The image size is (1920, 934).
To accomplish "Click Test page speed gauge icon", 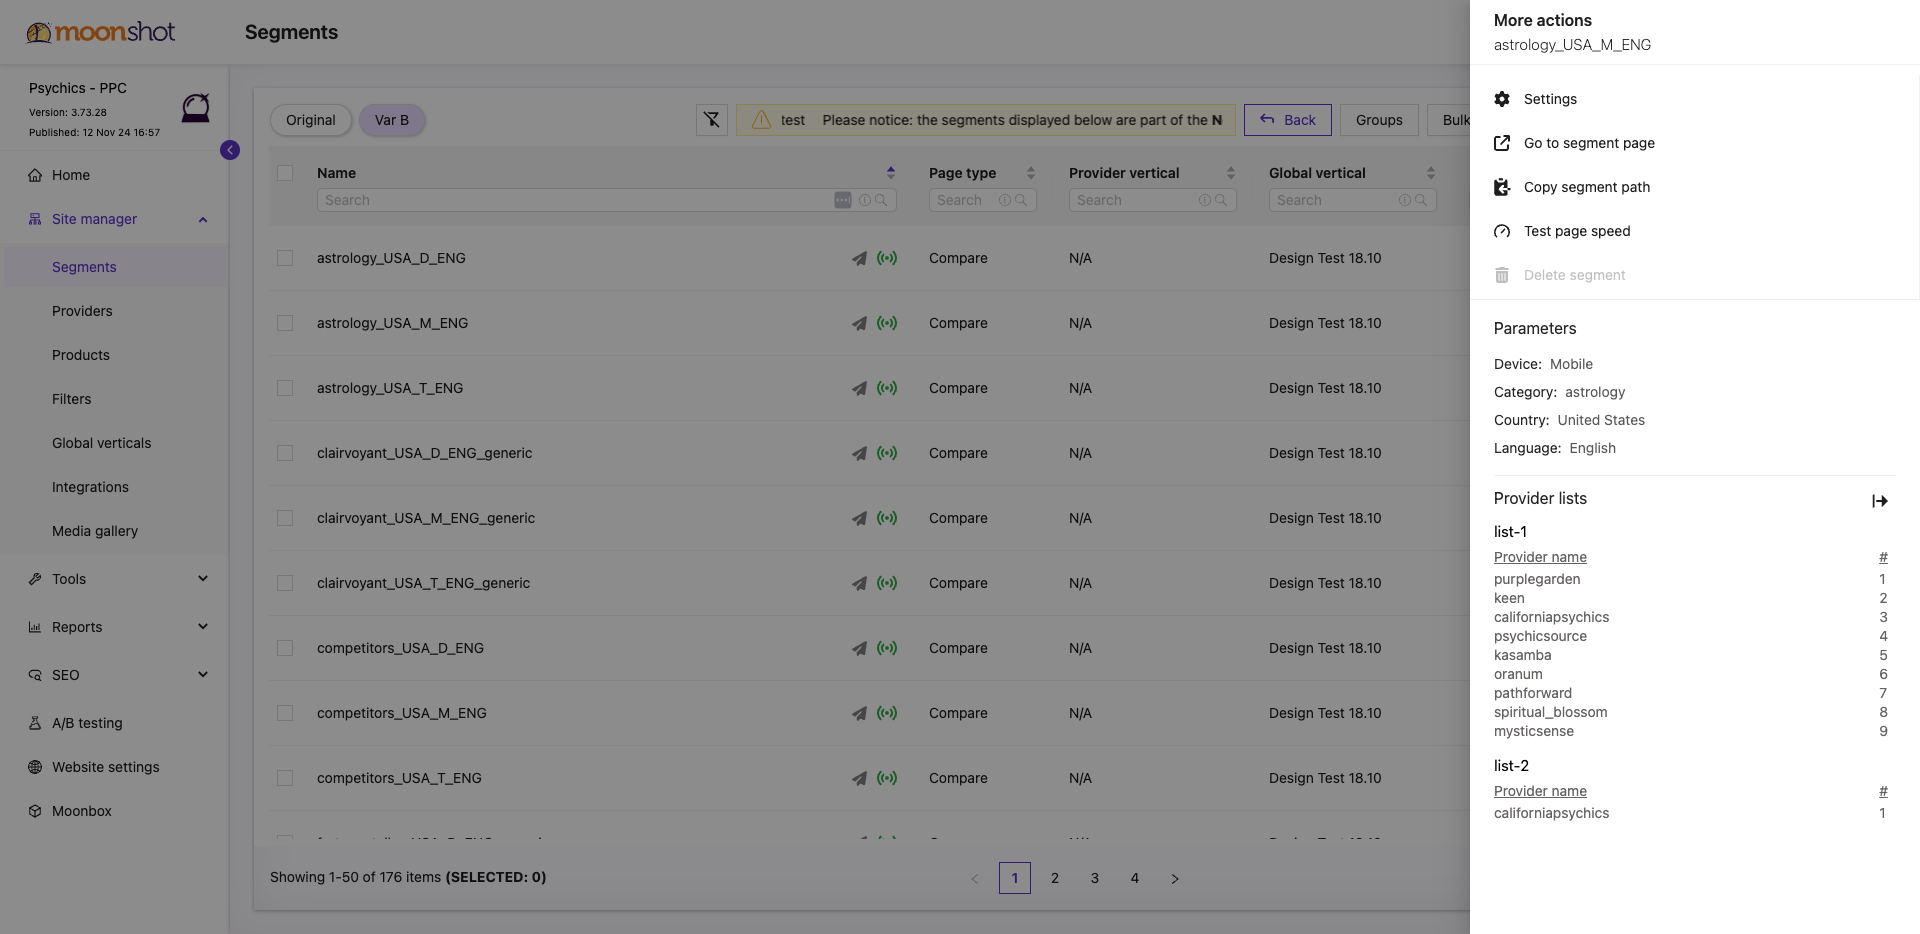I will pos(1502,231).
